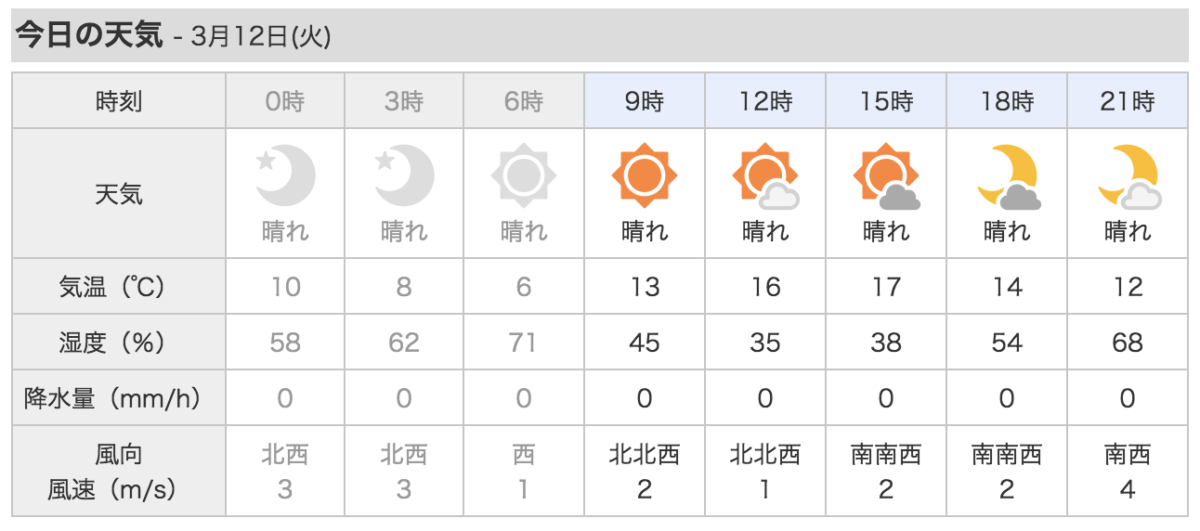The image size is (1200, 531).
Task: Click the 時刻 header cell
Action: click(x=118, y=101)
